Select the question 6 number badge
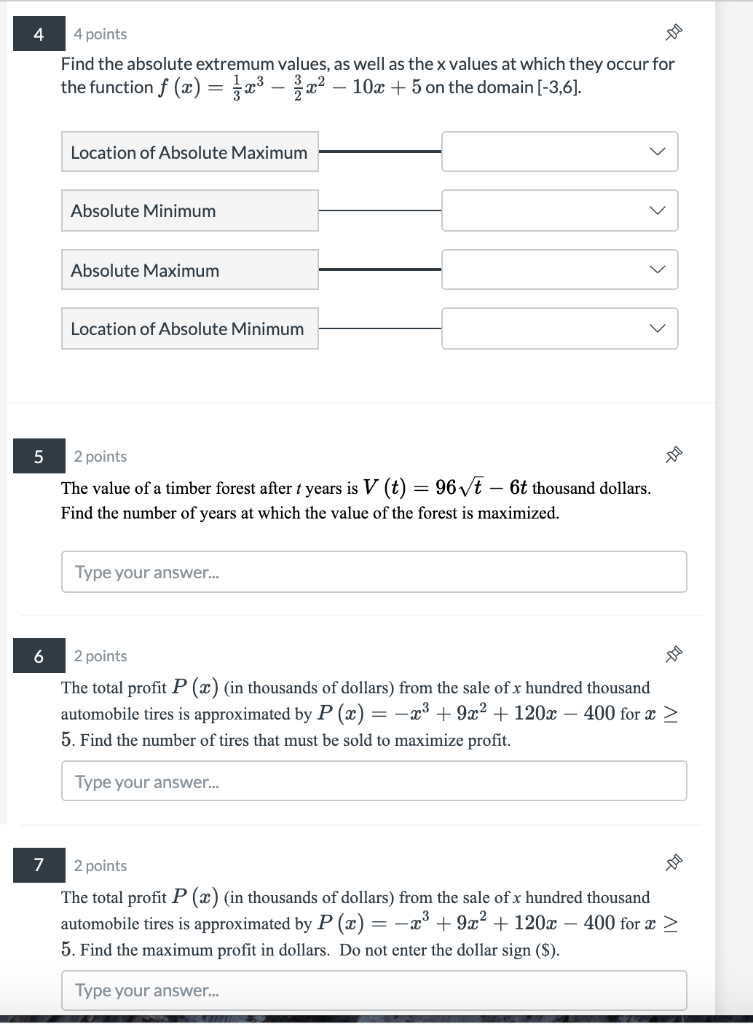Image resolution: width=753 pixels, height=1024 pixels. point(37,655)
